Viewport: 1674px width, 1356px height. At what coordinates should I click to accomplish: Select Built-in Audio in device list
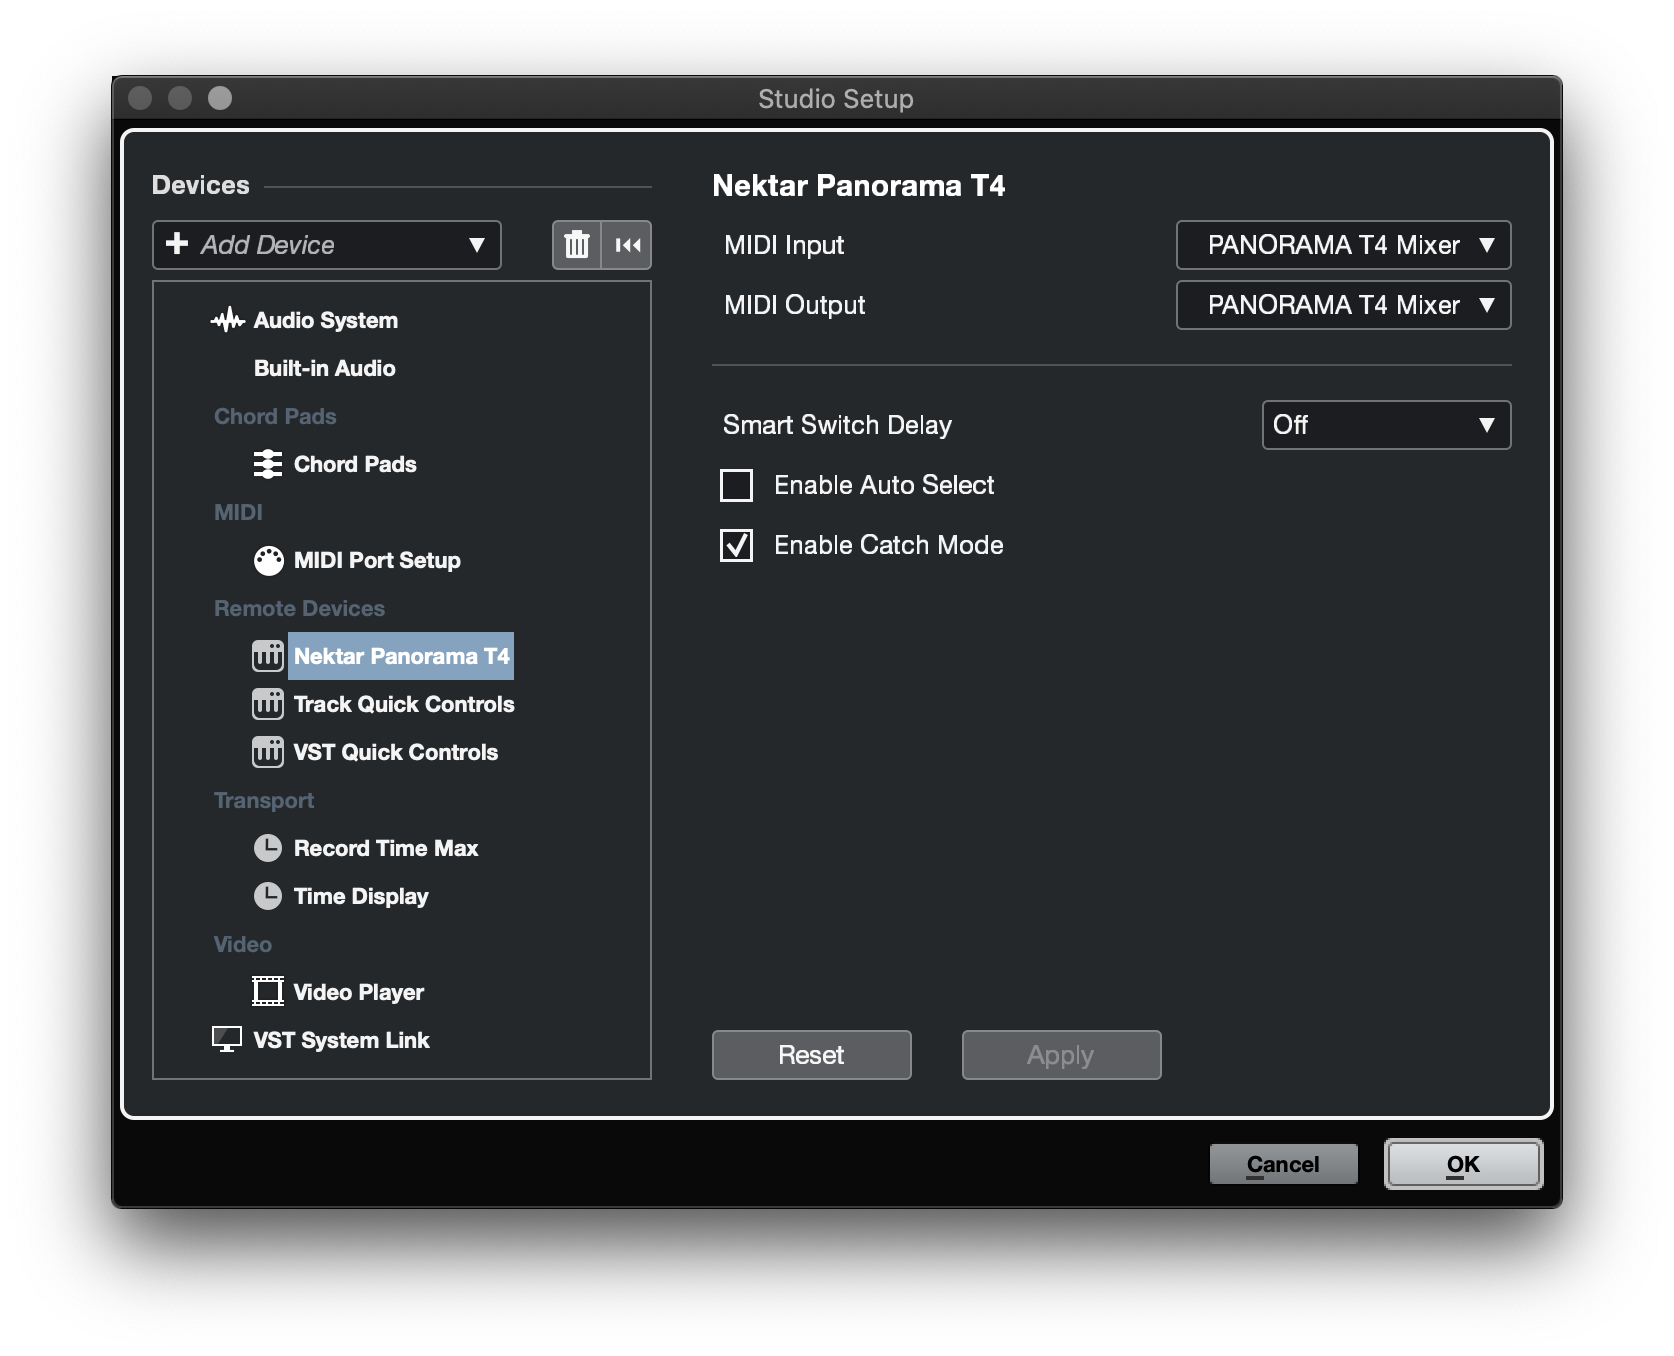[x=324, y=368]
